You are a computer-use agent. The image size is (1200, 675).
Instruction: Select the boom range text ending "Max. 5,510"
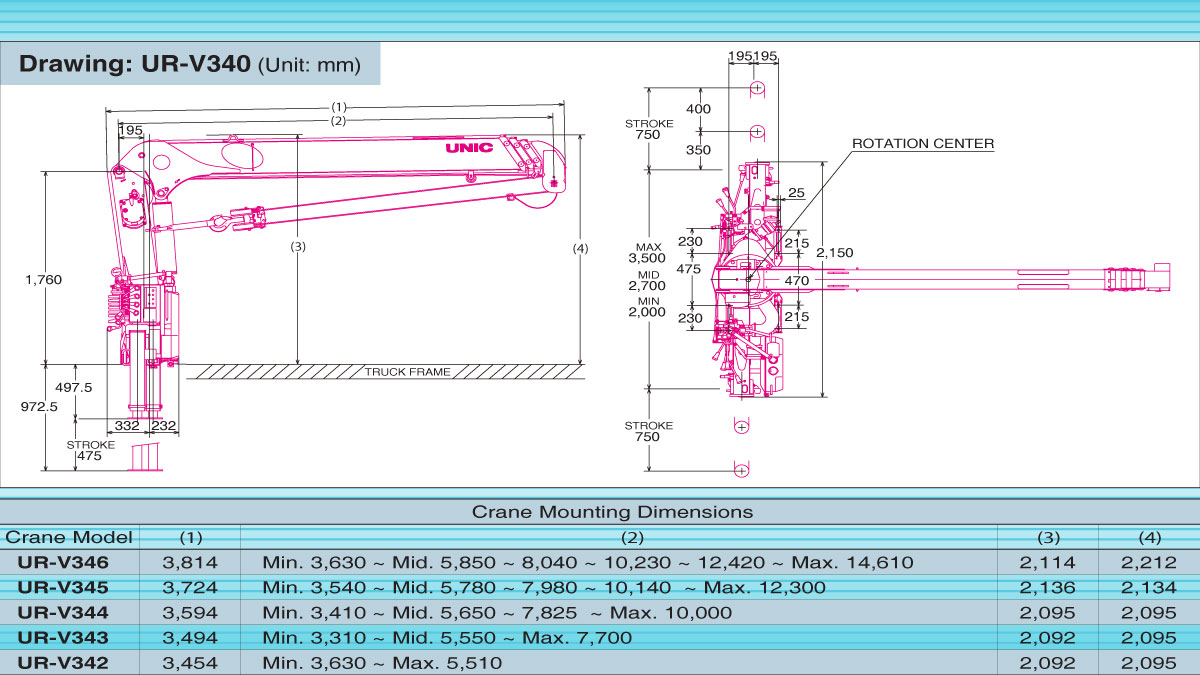382,663
